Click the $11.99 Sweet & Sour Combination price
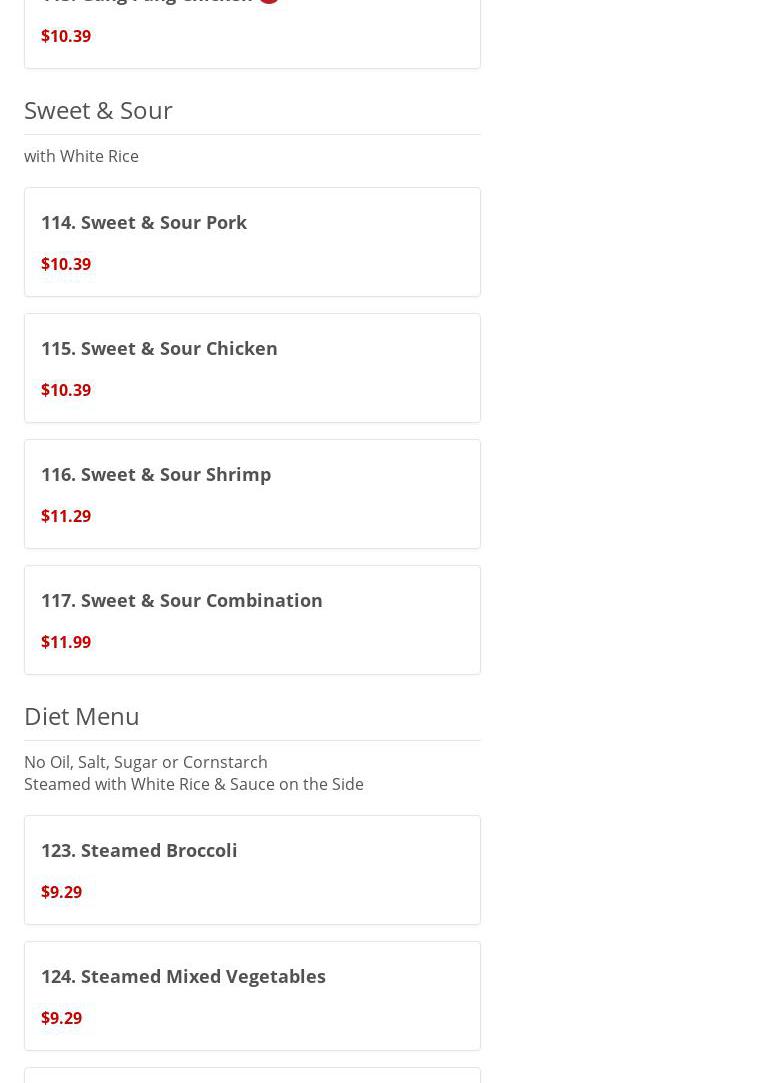The width and height of the screenshot is (770, 1083). point(66,642)
